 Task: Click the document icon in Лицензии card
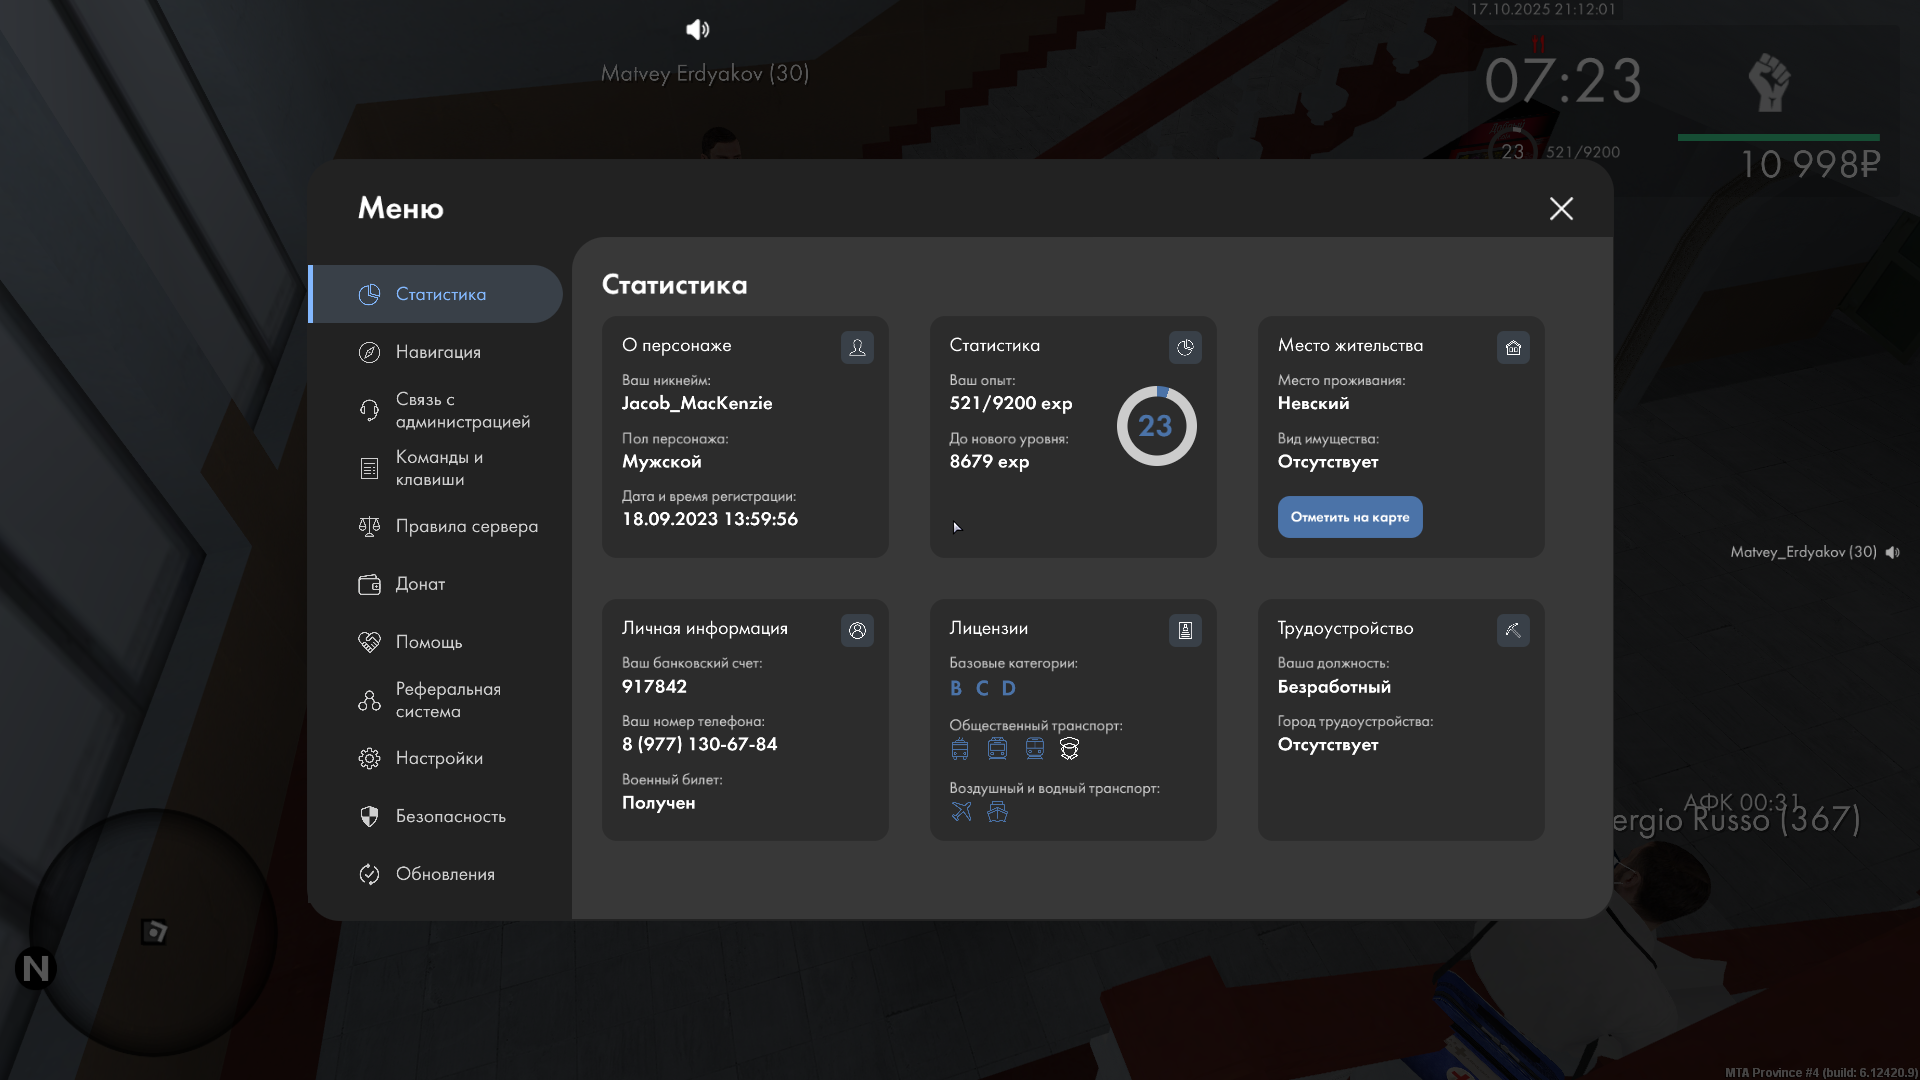pyautogui.click(x=1185, y=630)
